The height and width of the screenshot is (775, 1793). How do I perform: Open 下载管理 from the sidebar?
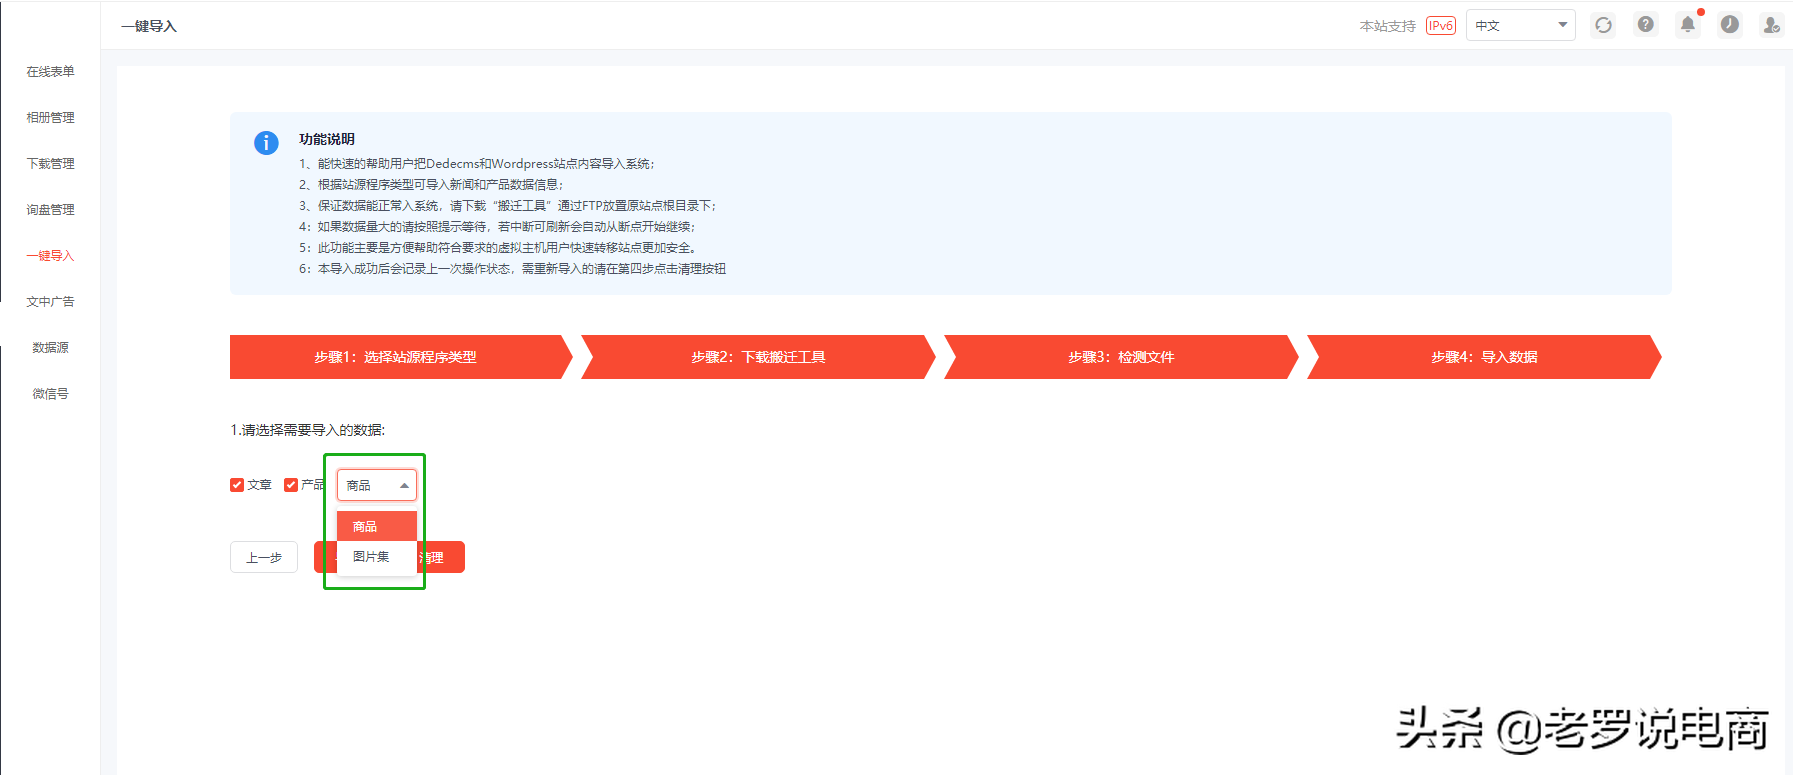pos(50,164)
